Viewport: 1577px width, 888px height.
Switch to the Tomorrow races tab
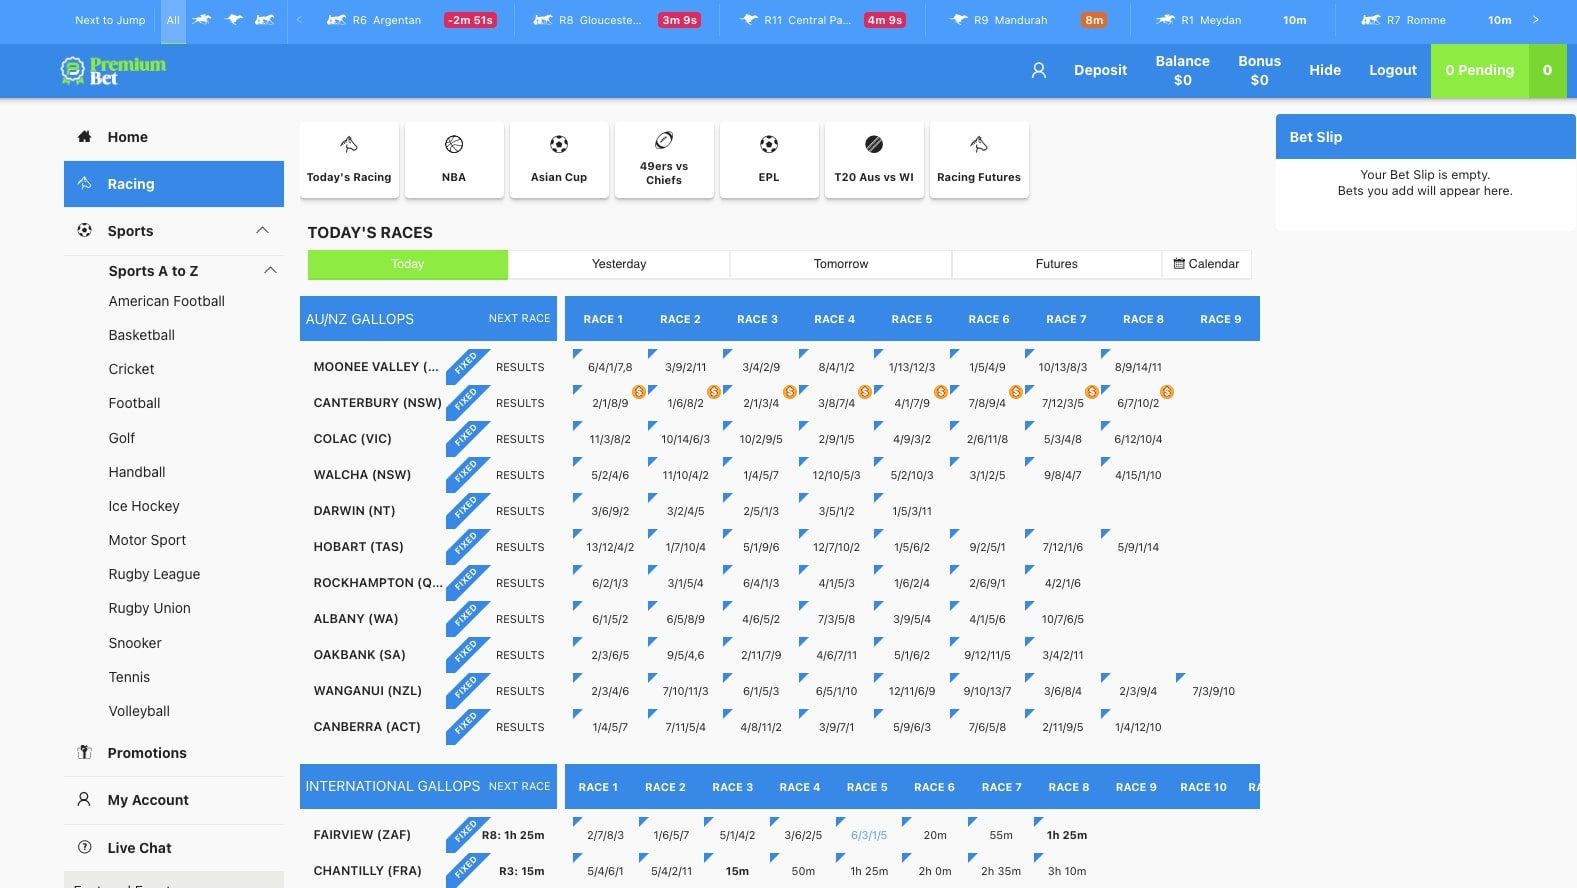tap(840, 264)
